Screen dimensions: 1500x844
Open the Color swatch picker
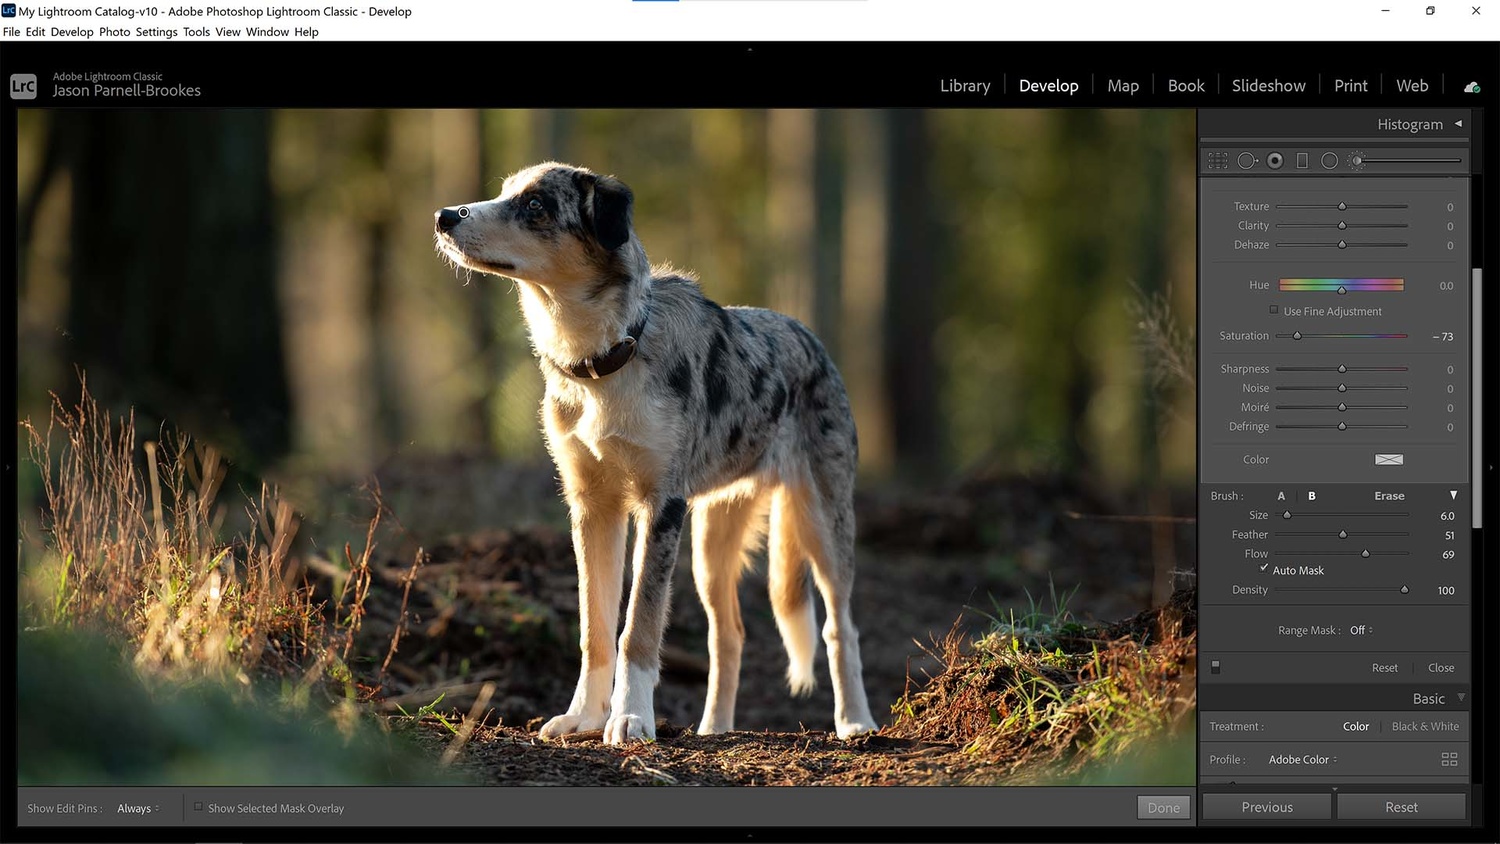tap(1389, 459)
